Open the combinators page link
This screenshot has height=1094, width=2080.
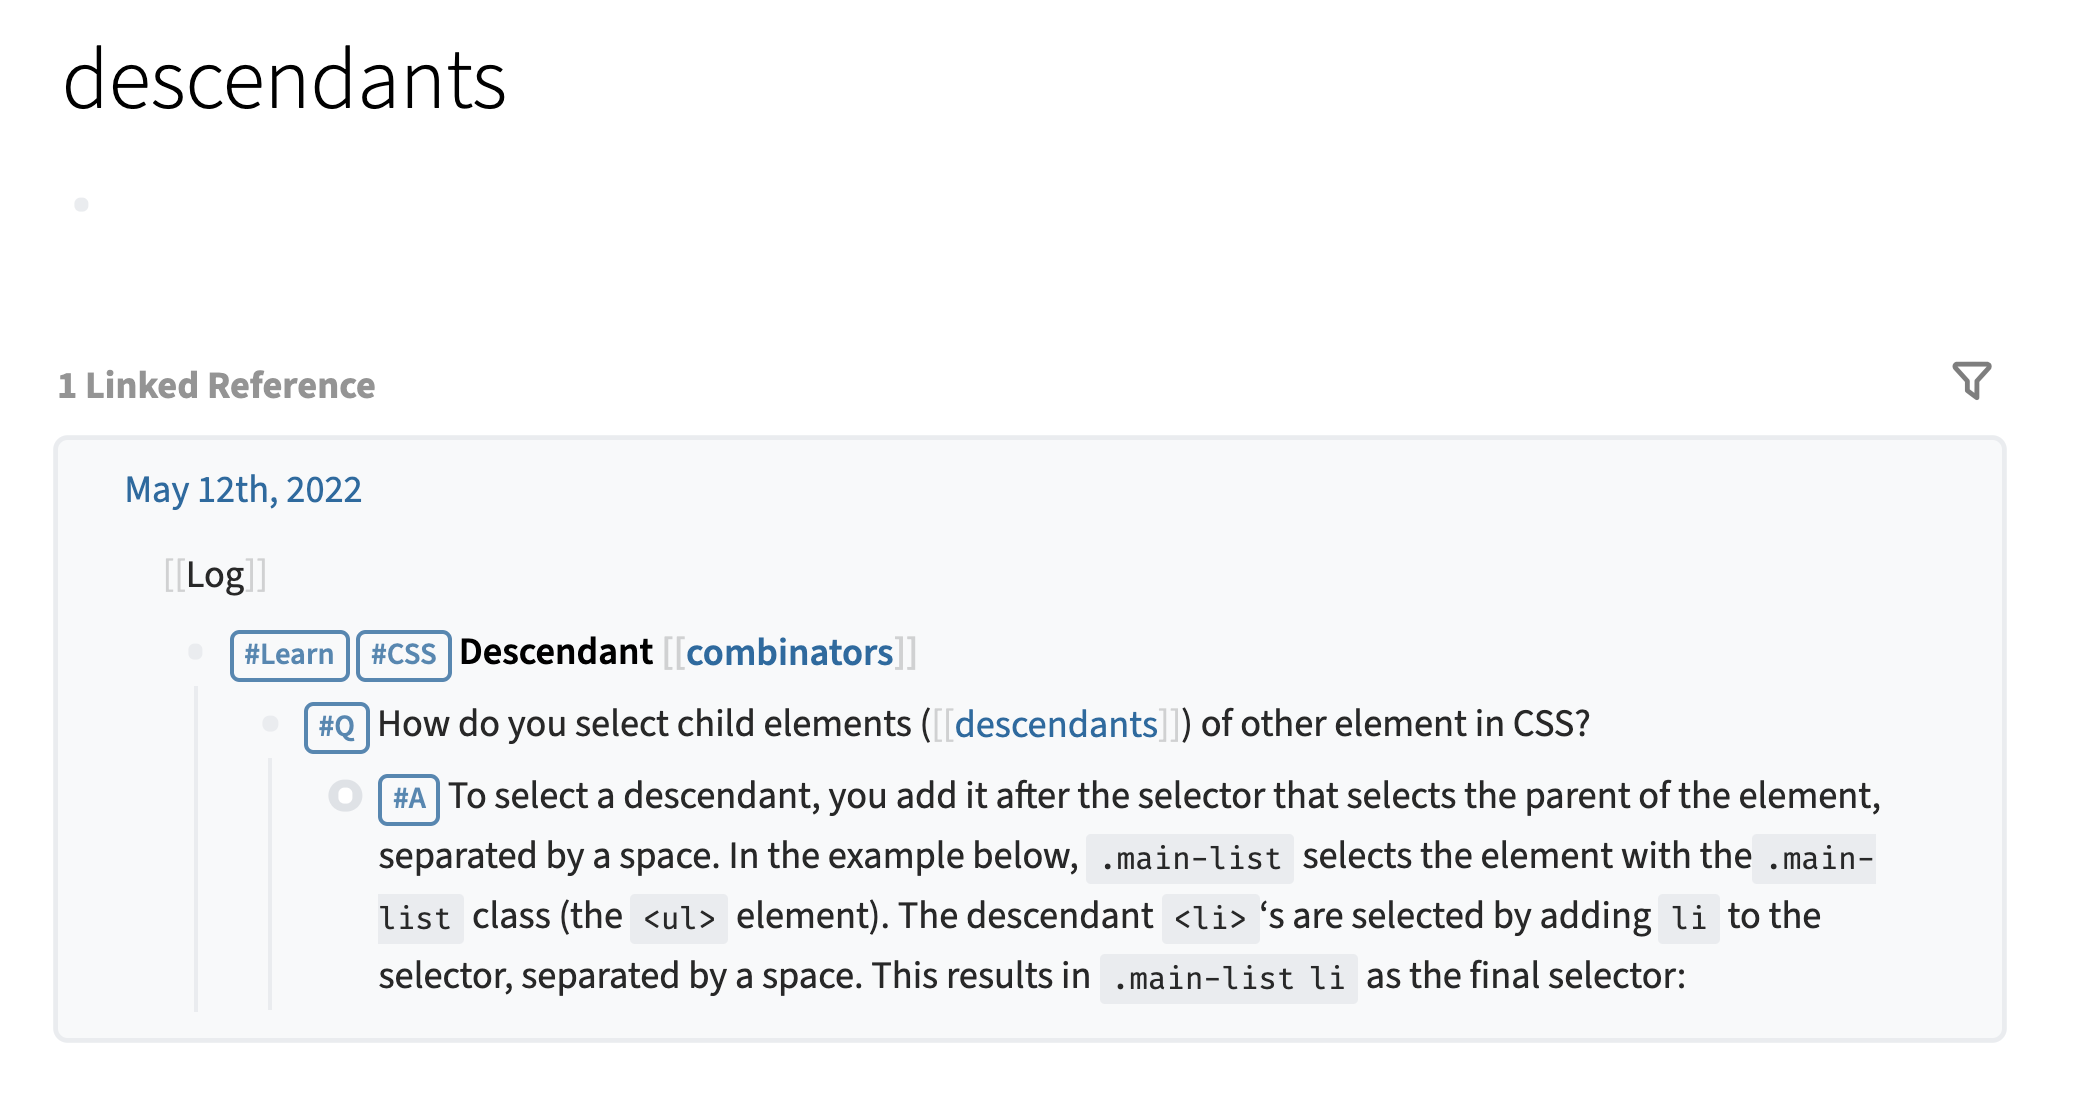pyautogui.click(x=791, y=652)
